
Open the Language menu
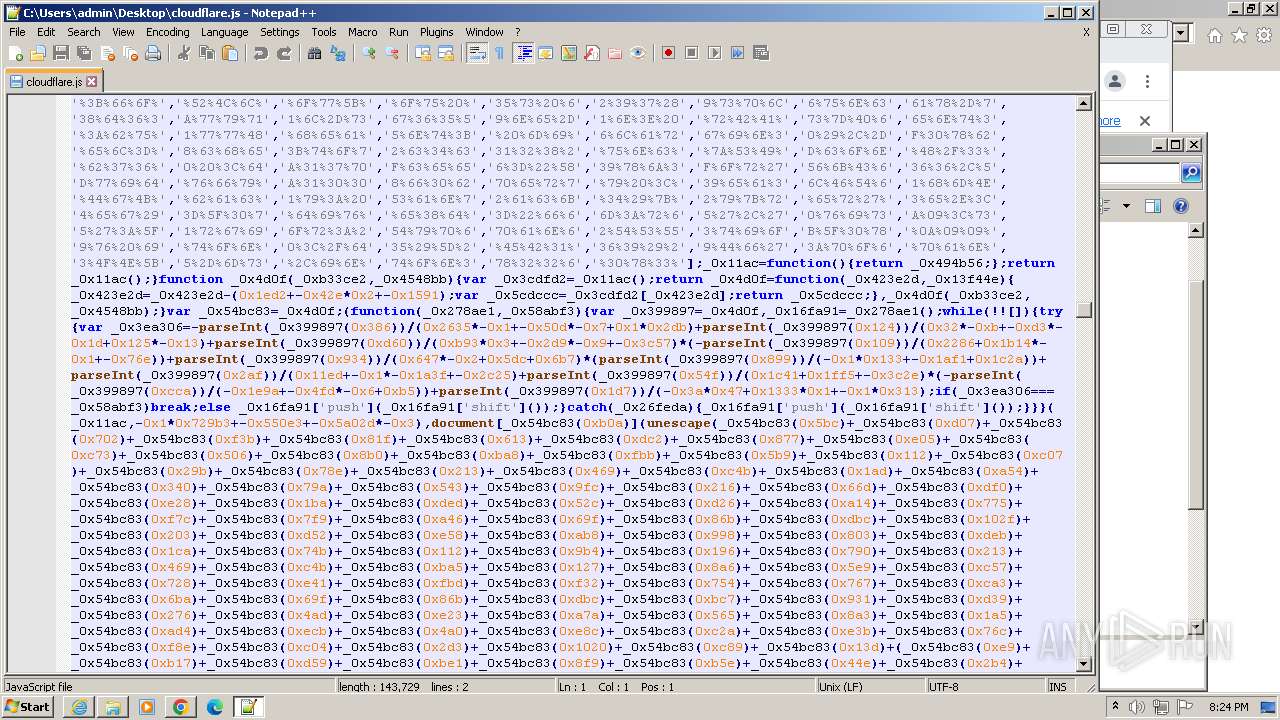click(224, 32)
